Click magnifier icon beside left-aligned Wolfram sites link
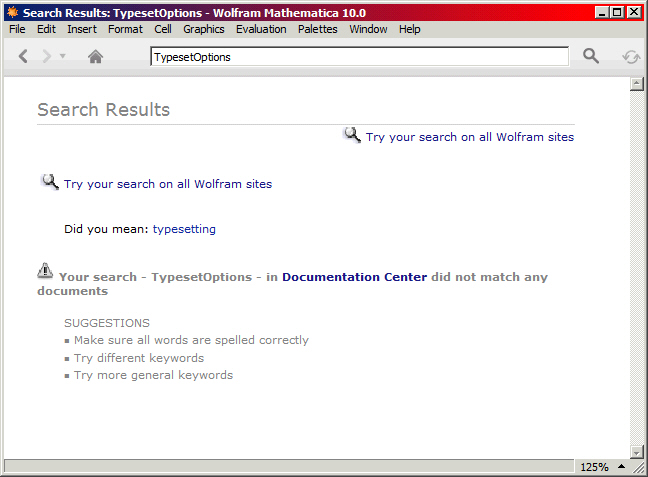The width and height of the screenshot is (648, 477). [x=50, y=182]
